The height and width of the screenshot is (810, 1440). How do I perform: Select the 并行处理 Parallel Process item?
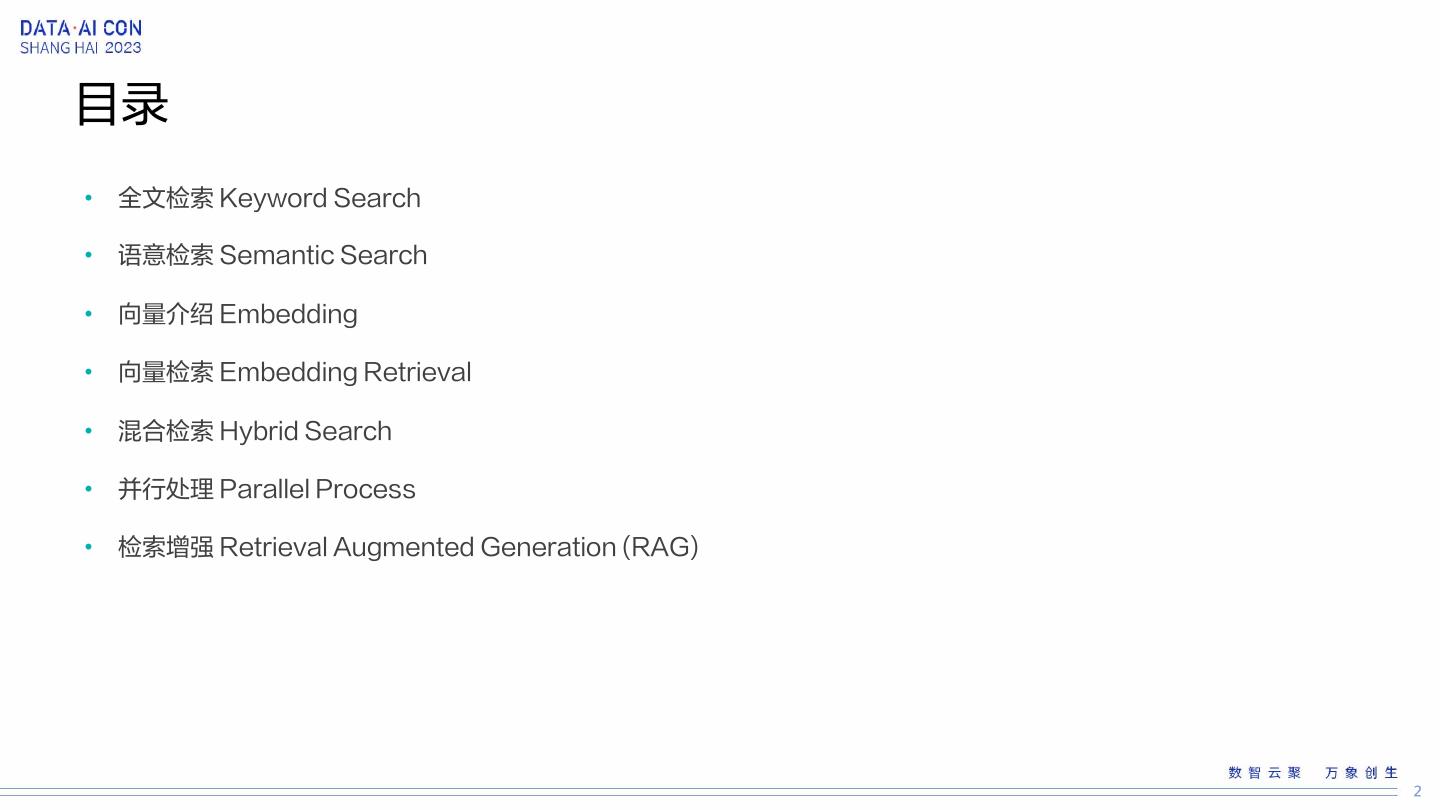266,489
